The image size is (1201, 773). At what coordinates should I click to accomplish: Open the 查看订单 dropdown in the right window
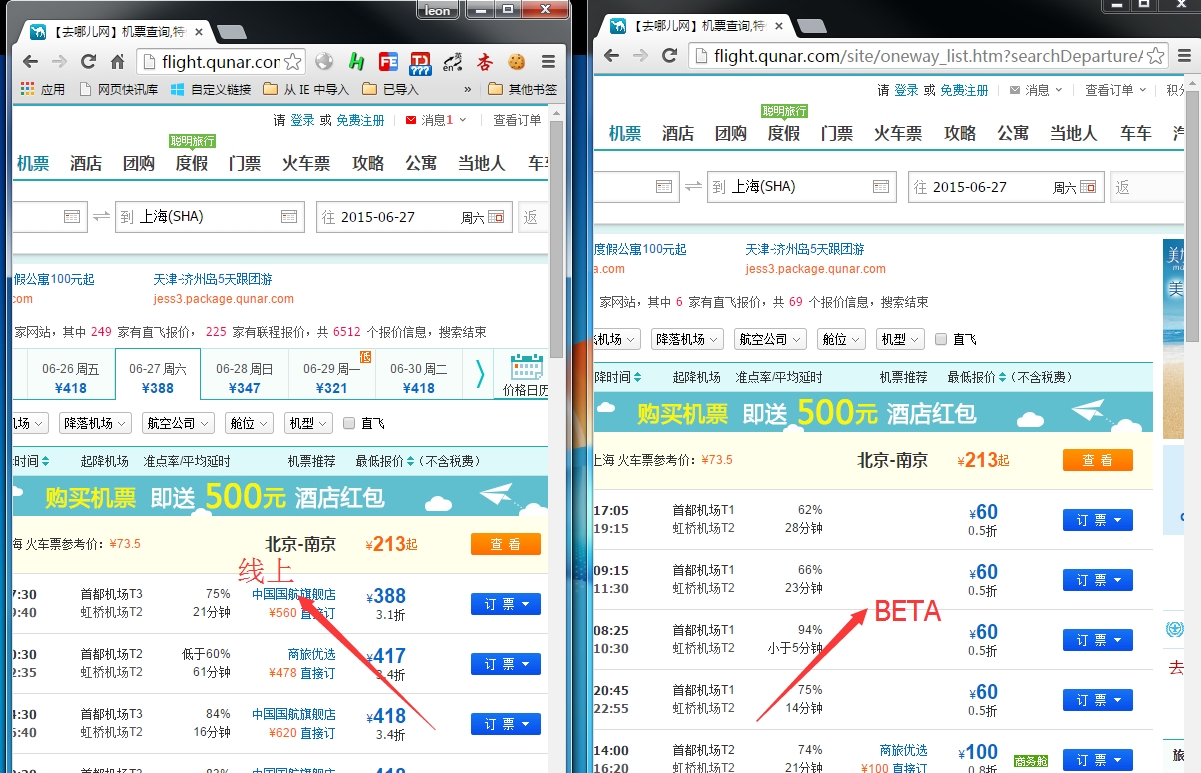[1114, 90]
